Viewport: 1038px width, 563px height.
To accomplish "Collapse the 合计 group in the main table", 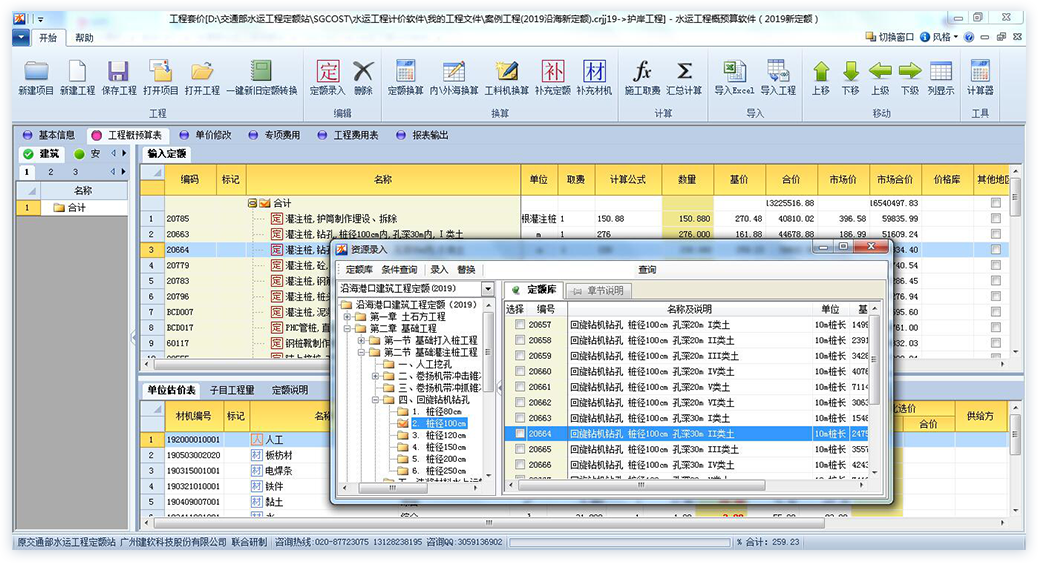I will click(252, 203).
